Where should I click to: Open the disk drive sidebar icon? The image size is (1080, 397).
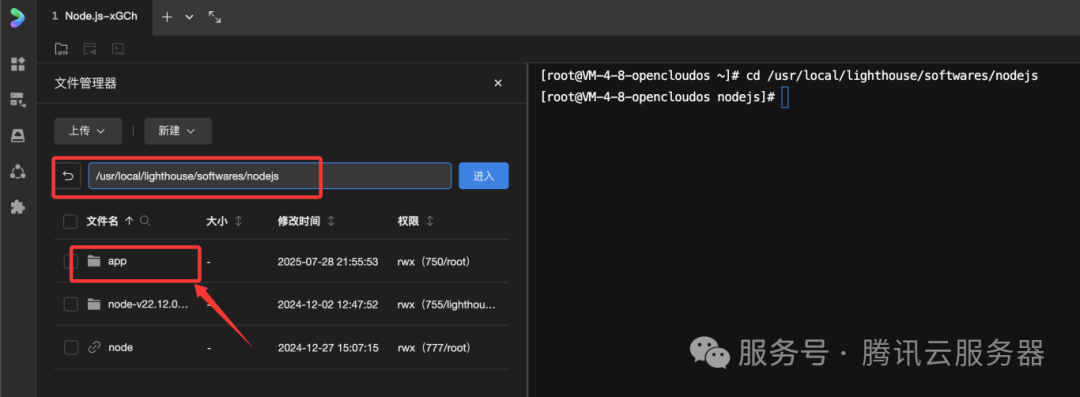click(18, 136)
